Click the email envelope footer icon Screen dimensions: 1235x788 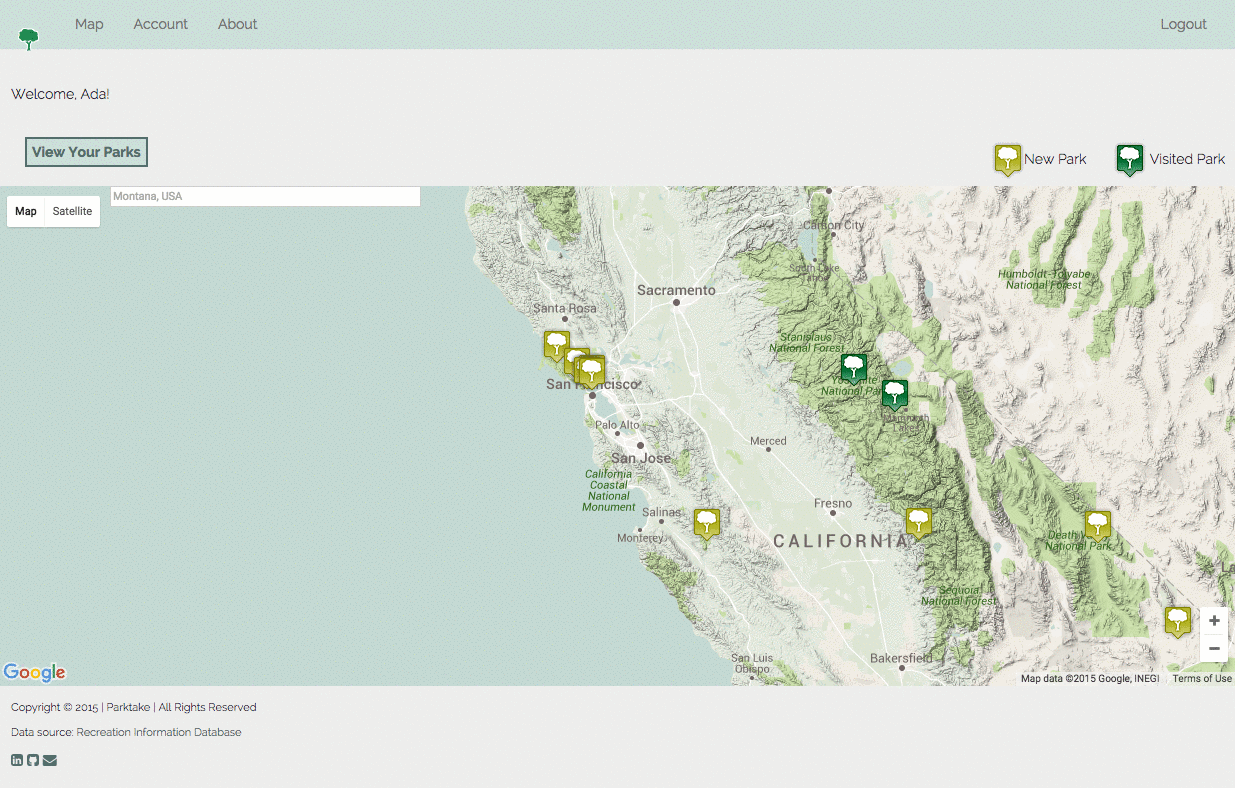coord(50,760)
